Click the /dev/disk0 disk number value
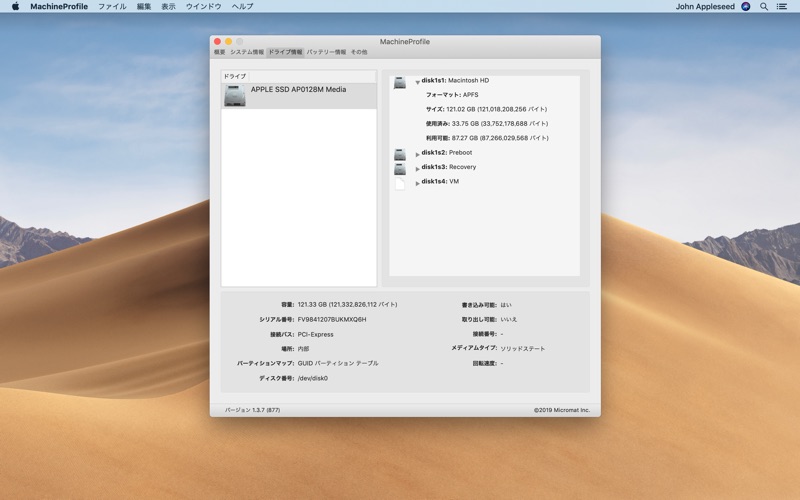This screenshot has width=800, height=500. [312, 378]
